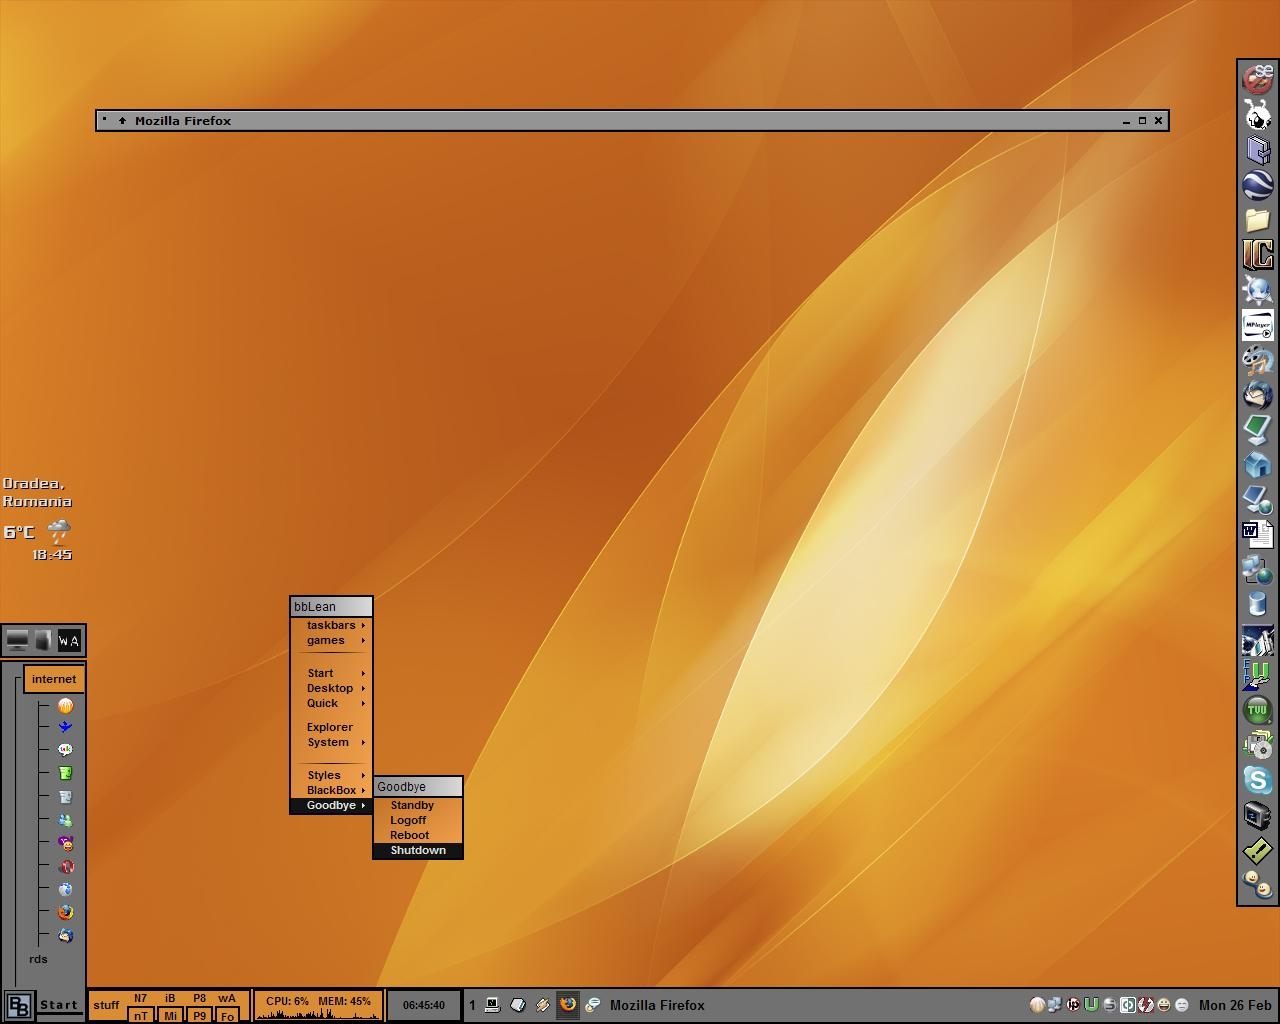Click the green exclamation tag dock icon
This screenshot has width=1280, height=1024.
(1257, 851)
